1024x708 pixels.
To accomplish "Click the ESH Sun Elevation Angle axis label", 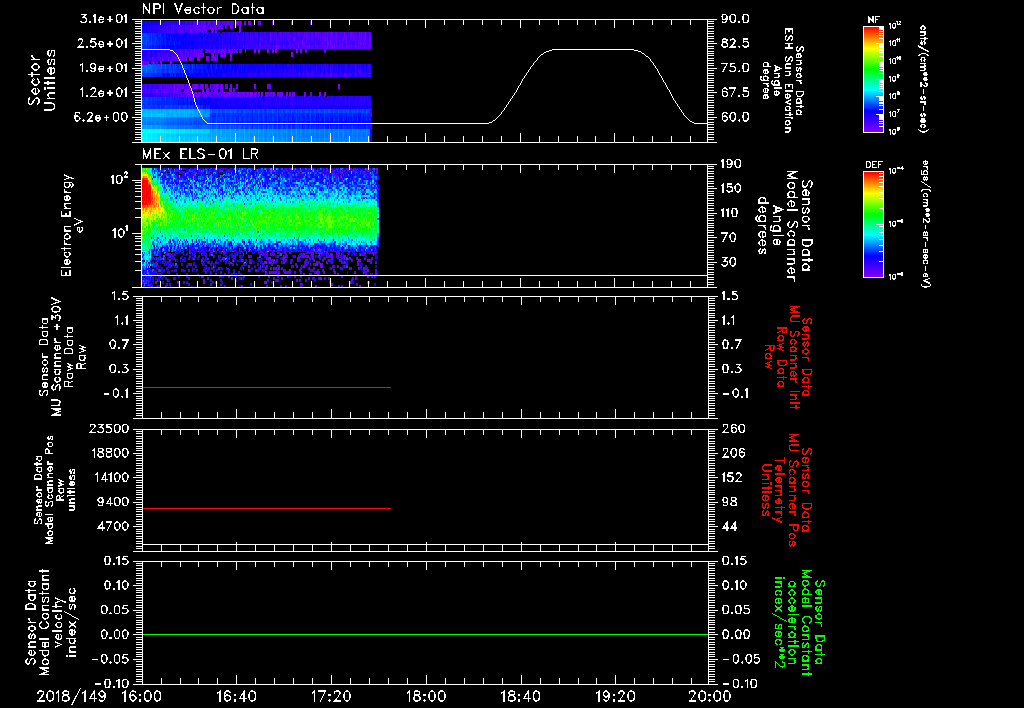I will pyautogui.click(x=783, y=80).
